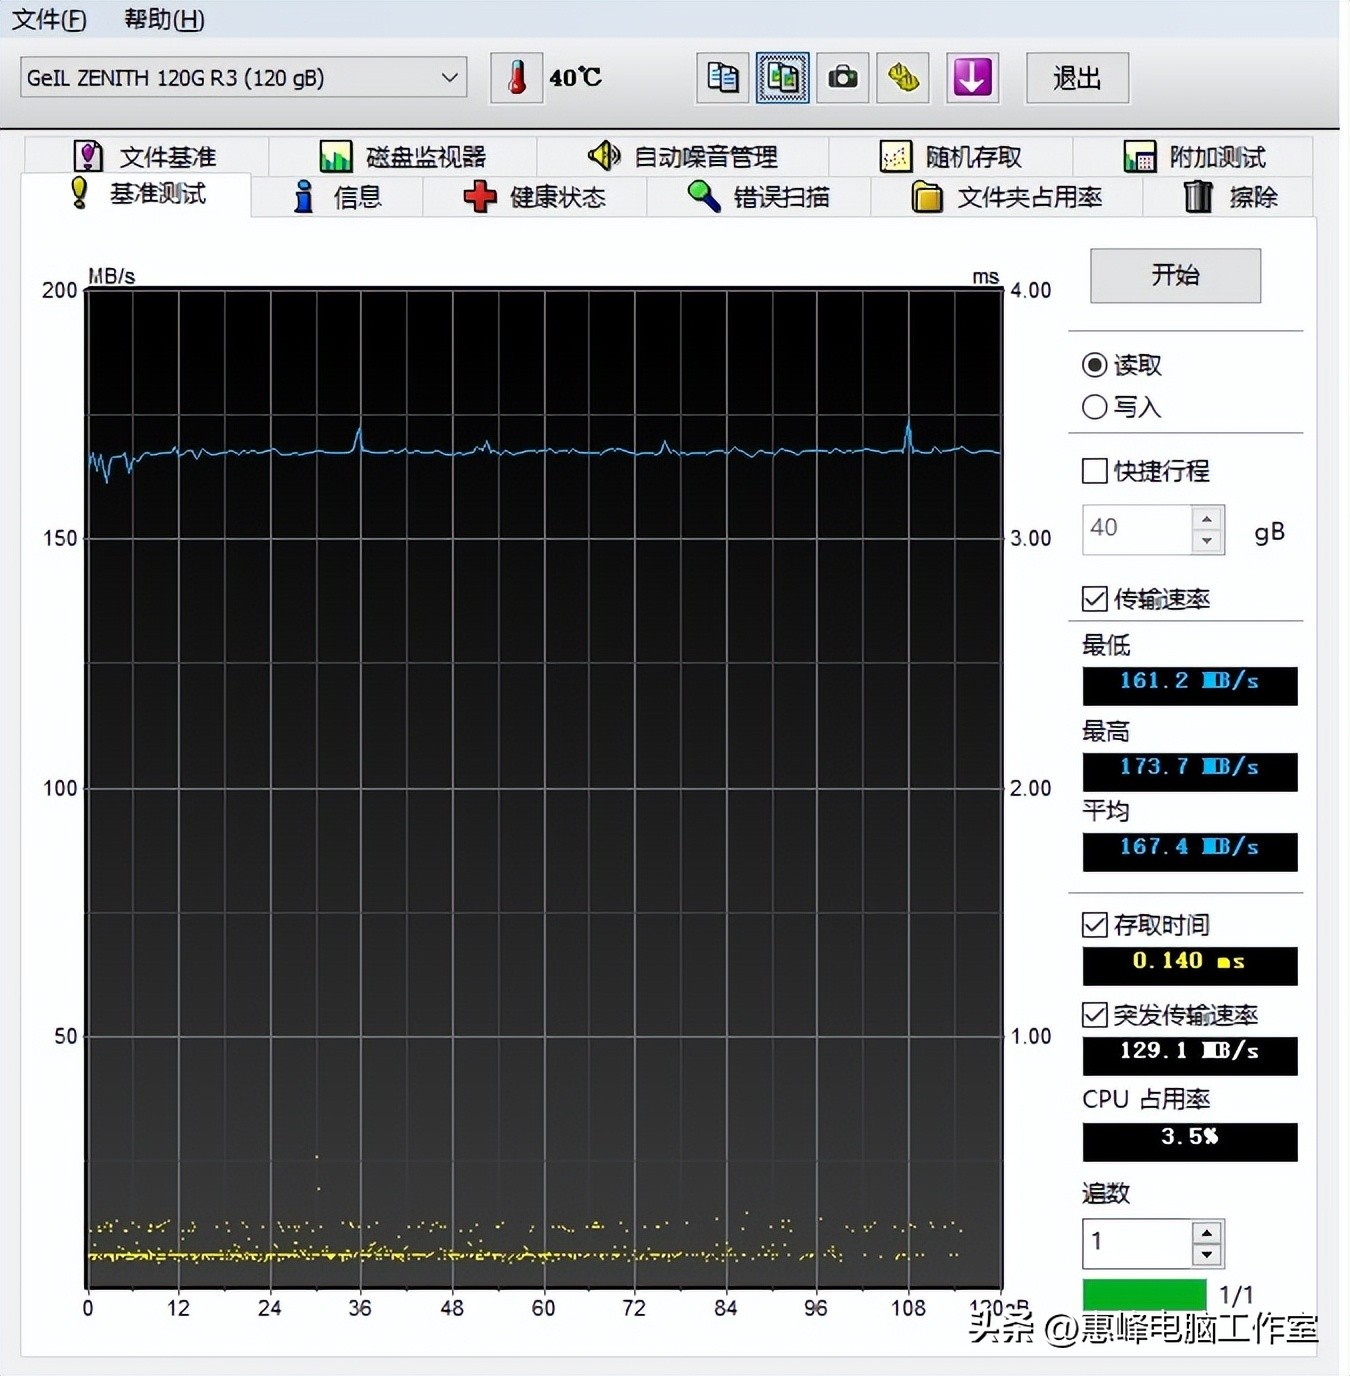
Task: Copy screenshot to clipboard using highlighted toolbar icon
Action: tap(782, 77)
